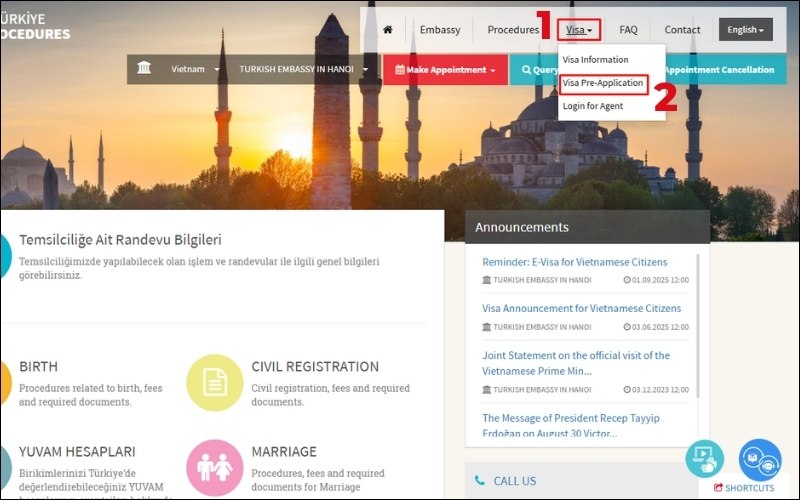Open the Civil Registration document icon
This screenshot has width=800, height=500.
pyautogui.click(x=215, y=383)
